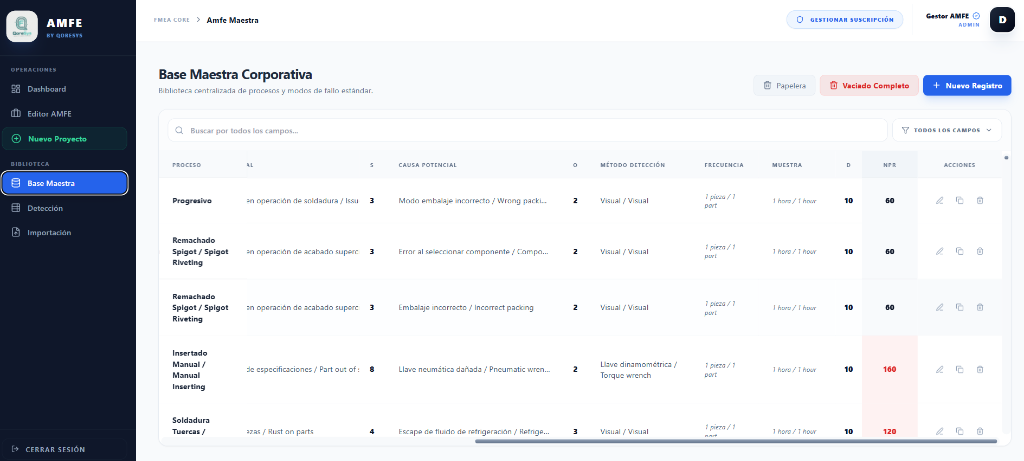
Task: Click the trash icon in the NPR 120 row
Action: click(x=979, y=431)
